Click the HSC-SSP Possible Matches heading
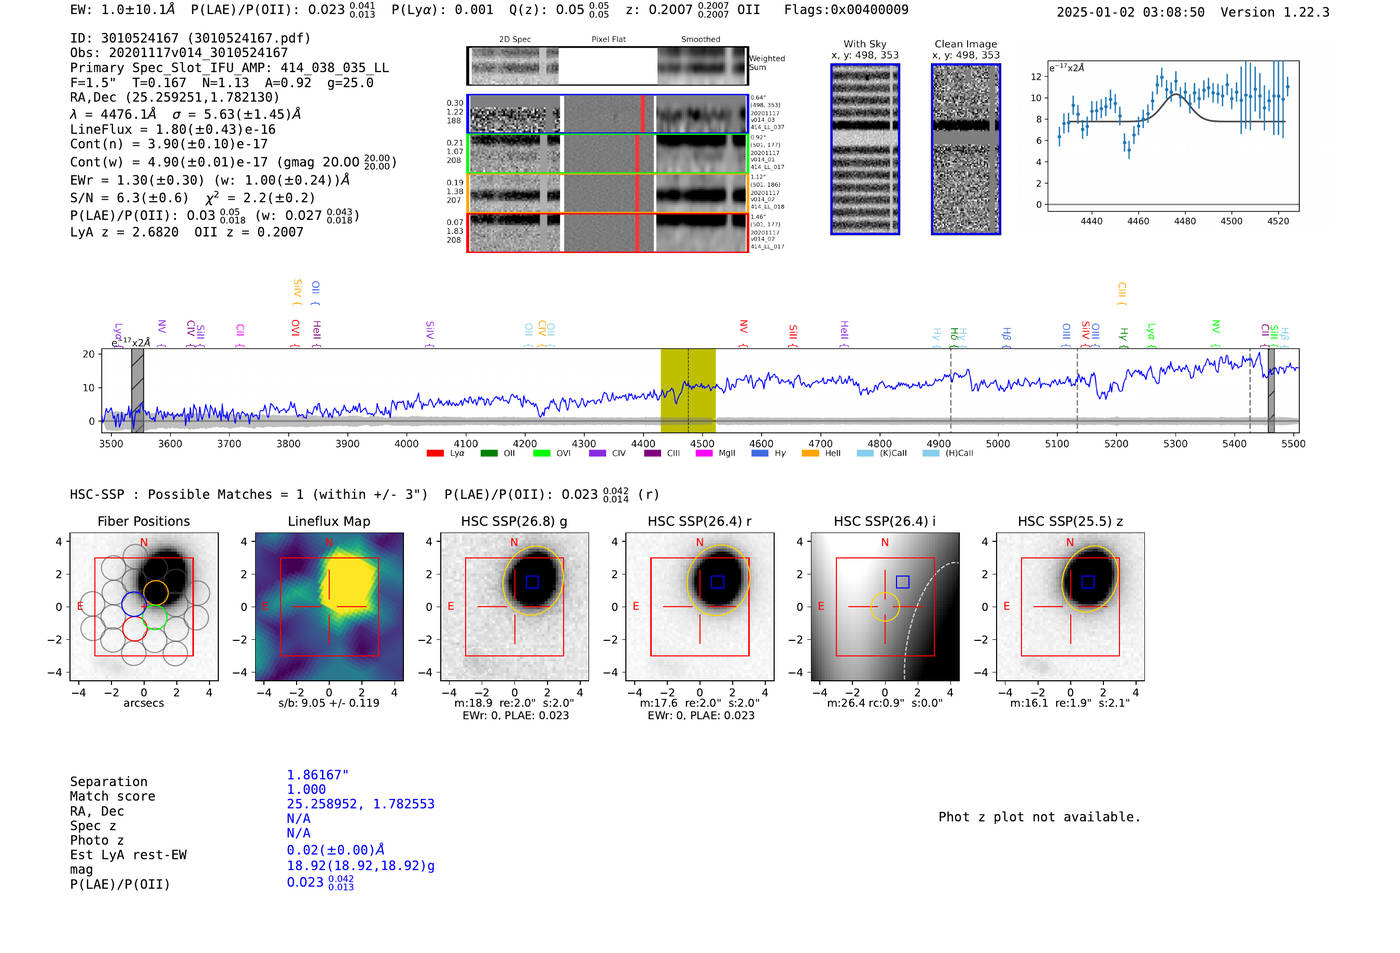This screenshot has width=1400, height=953. click(x=249, y=494)
